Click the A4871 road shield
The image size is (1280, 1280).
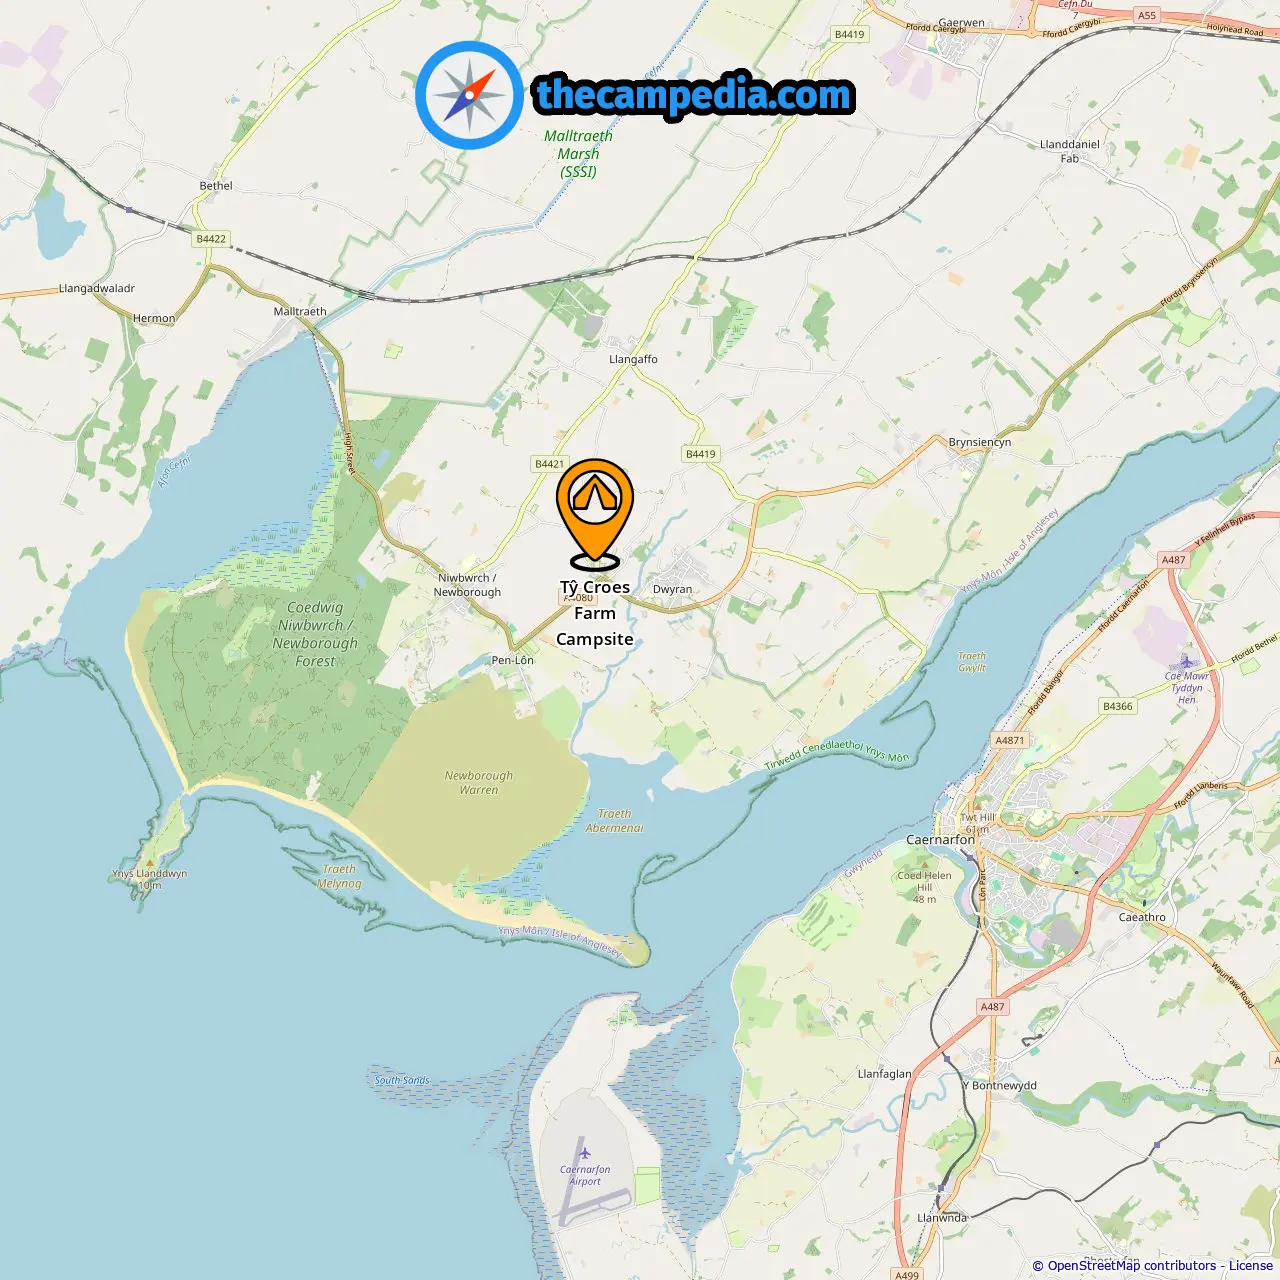coord(1010,740)
